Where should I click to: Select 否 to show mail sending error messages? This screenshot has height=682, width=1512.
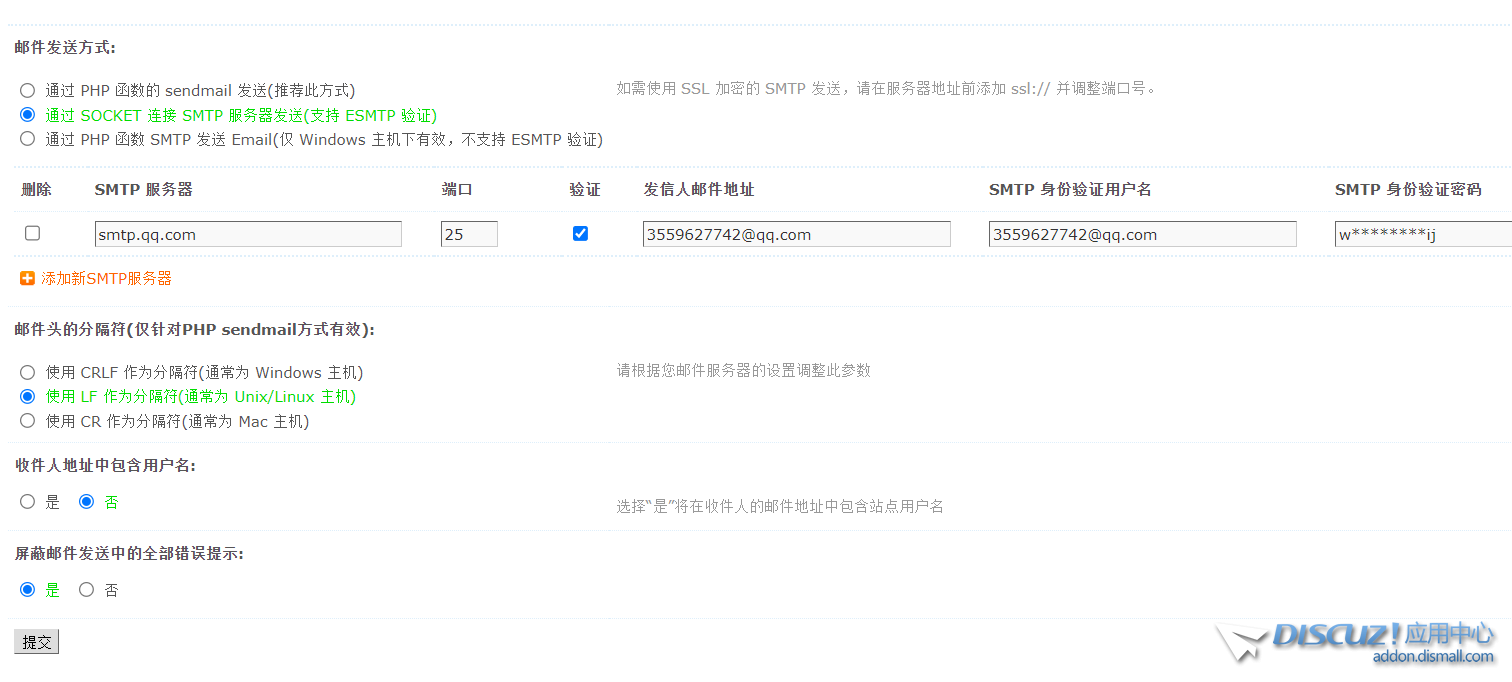86,590
